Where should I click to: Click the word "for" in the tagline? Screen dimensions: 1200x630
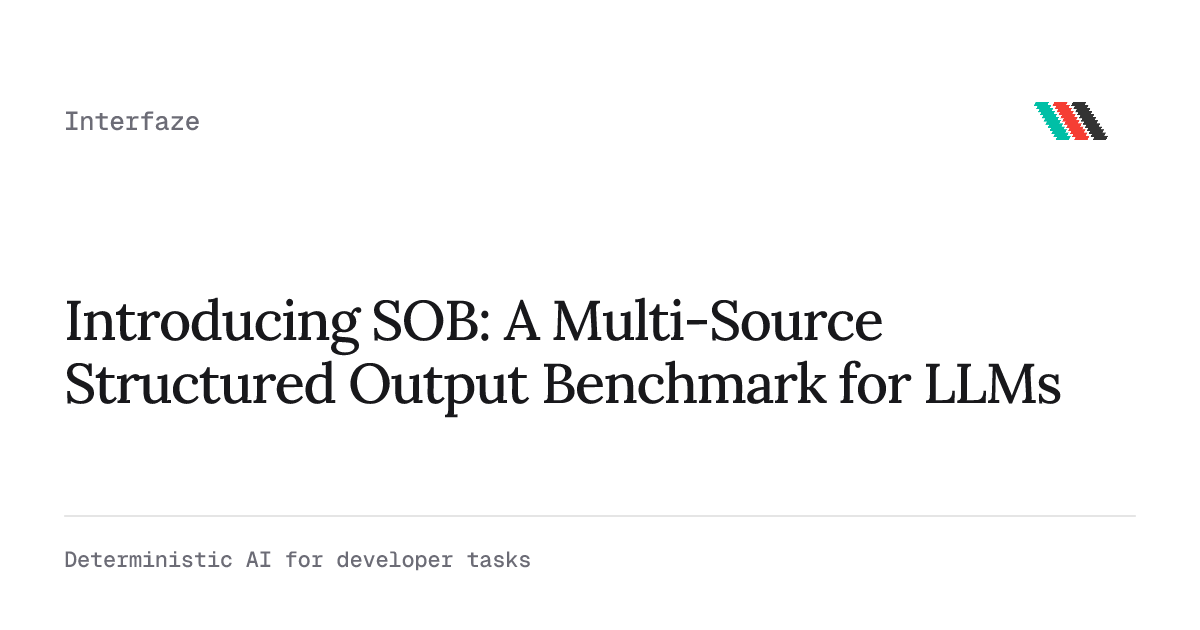[x=304, y=560]
